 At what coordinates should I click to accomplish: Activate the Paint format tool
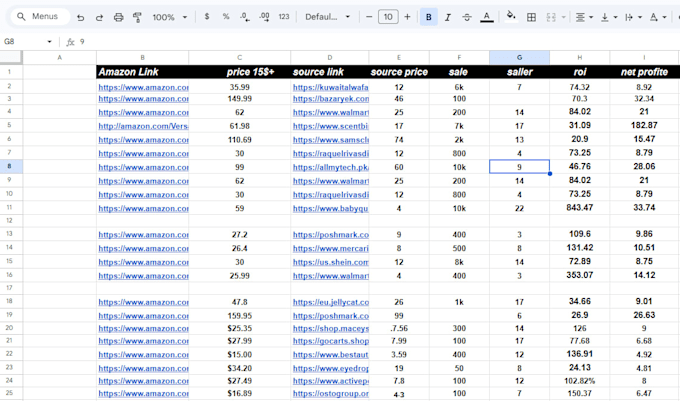pyautogui.click(x=137, y=17)
